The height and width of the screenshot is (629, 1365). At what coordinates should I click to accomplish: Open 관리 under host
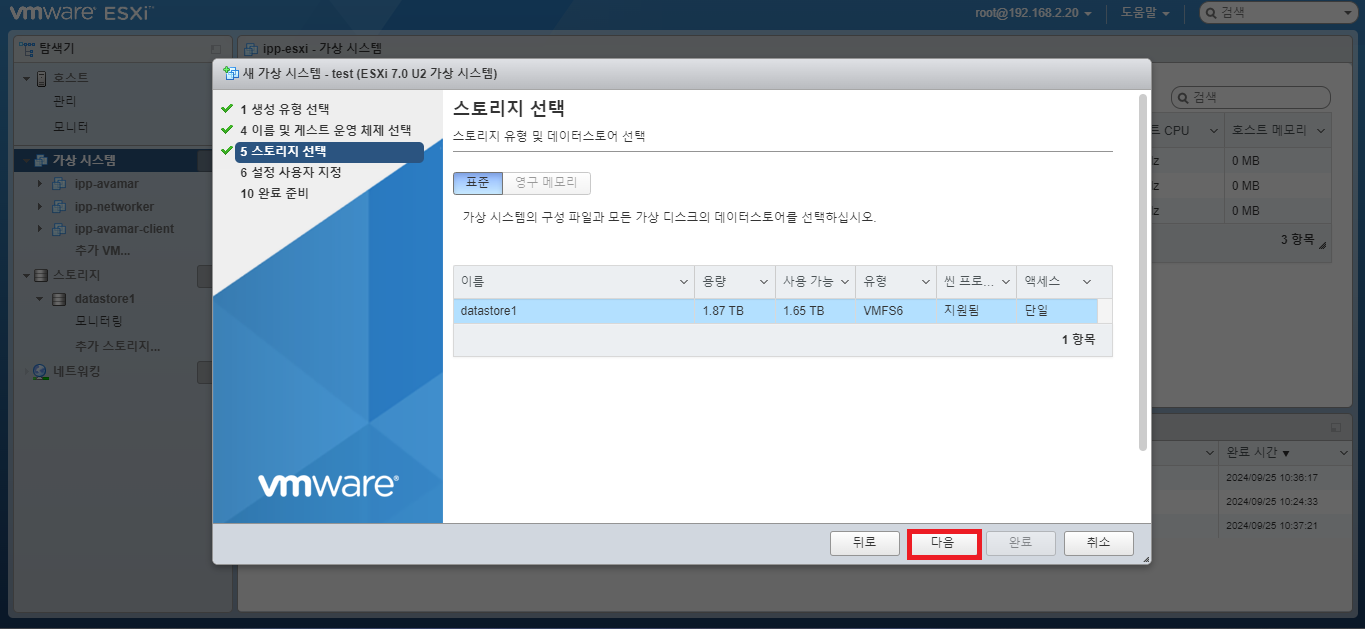pos(64,101)
